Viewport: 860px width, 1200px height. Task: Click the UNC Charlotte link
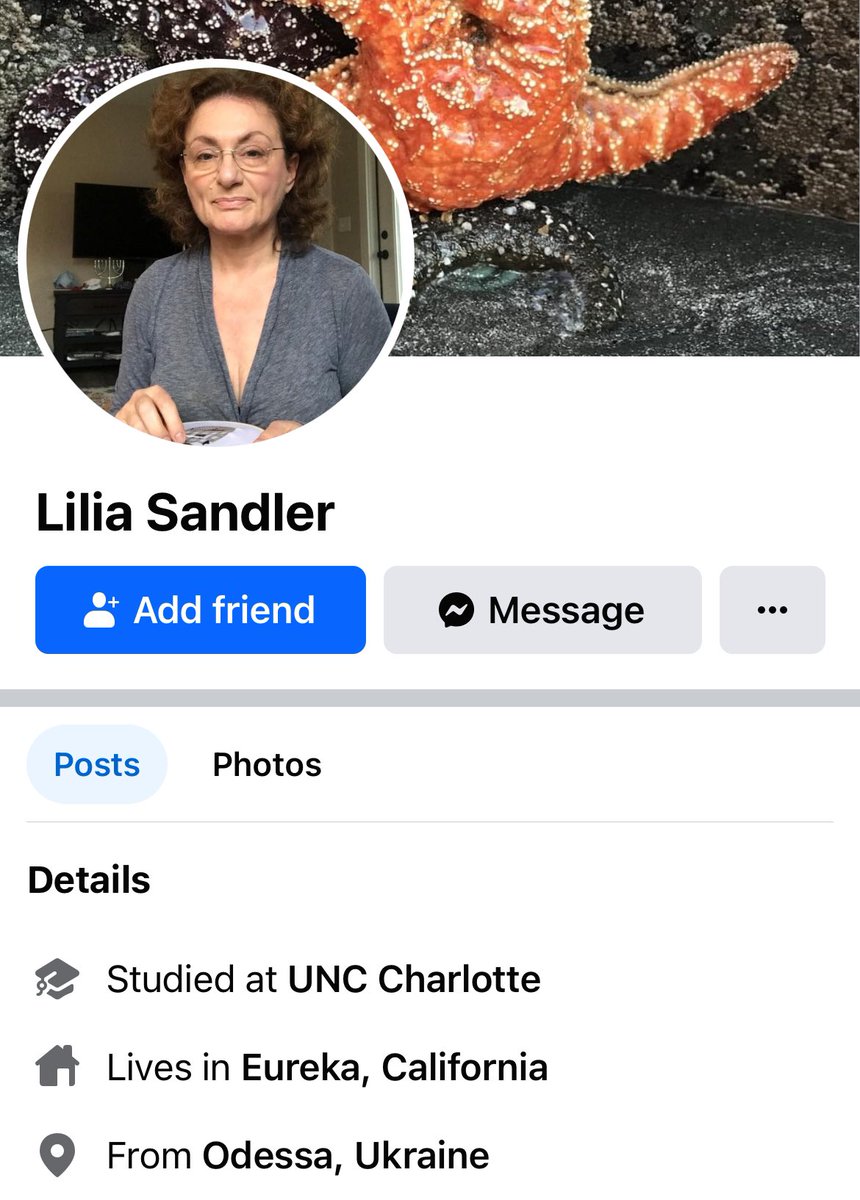click(x=414, y=979)
